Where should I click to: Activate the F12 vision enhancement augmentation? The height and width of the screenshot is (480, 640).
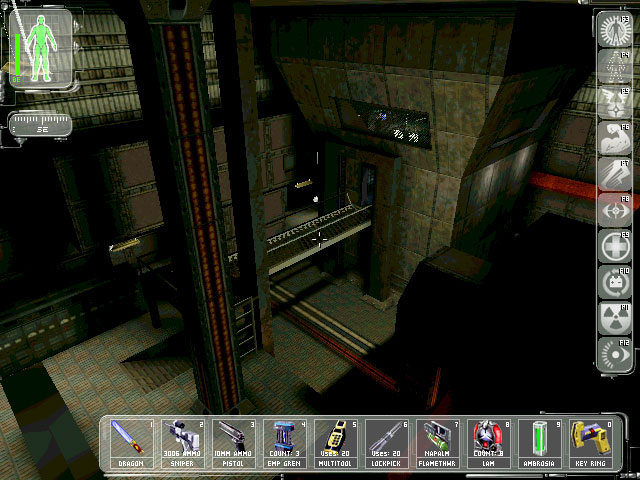click(x=614, y=354)
